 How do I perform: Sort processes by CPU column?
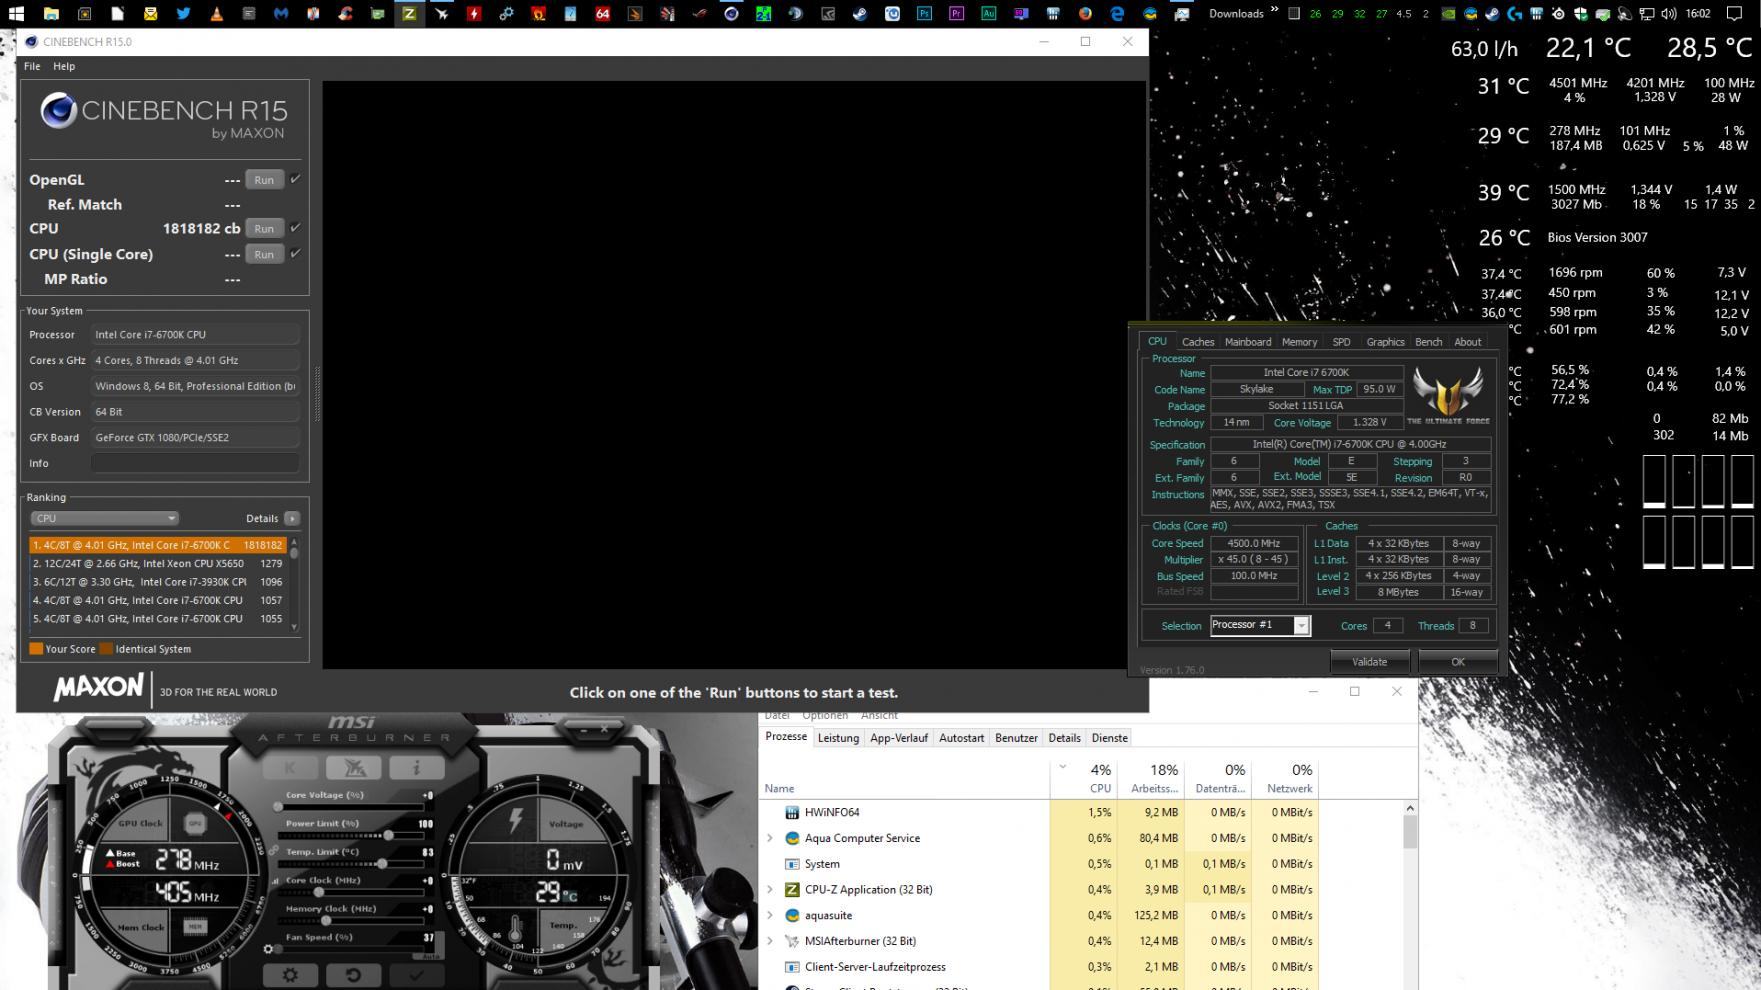coord(1083,778)
